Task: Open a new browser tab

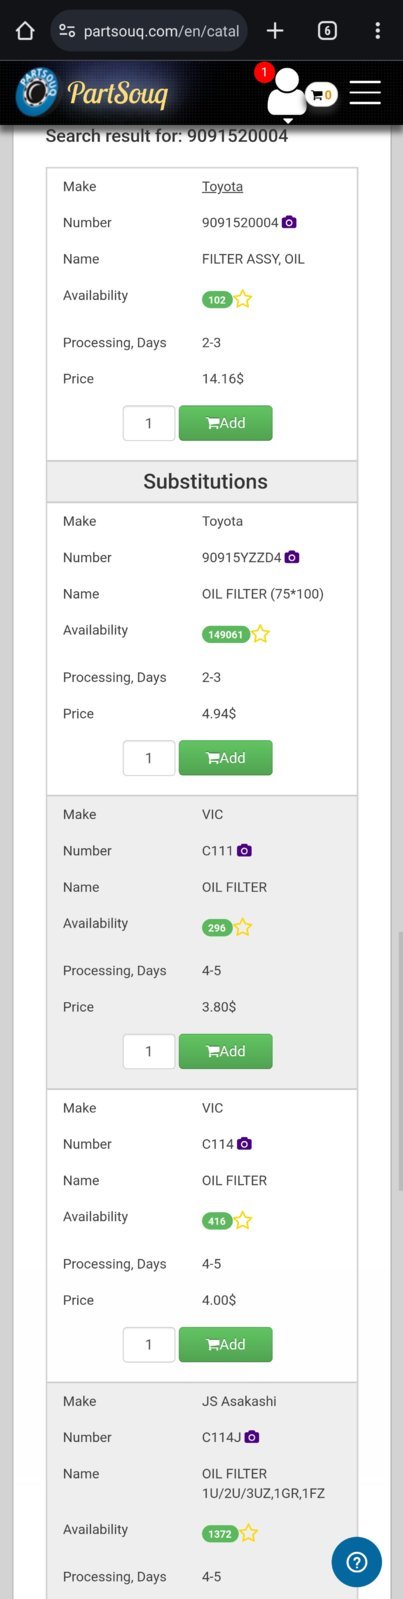Action: [275, 30]
